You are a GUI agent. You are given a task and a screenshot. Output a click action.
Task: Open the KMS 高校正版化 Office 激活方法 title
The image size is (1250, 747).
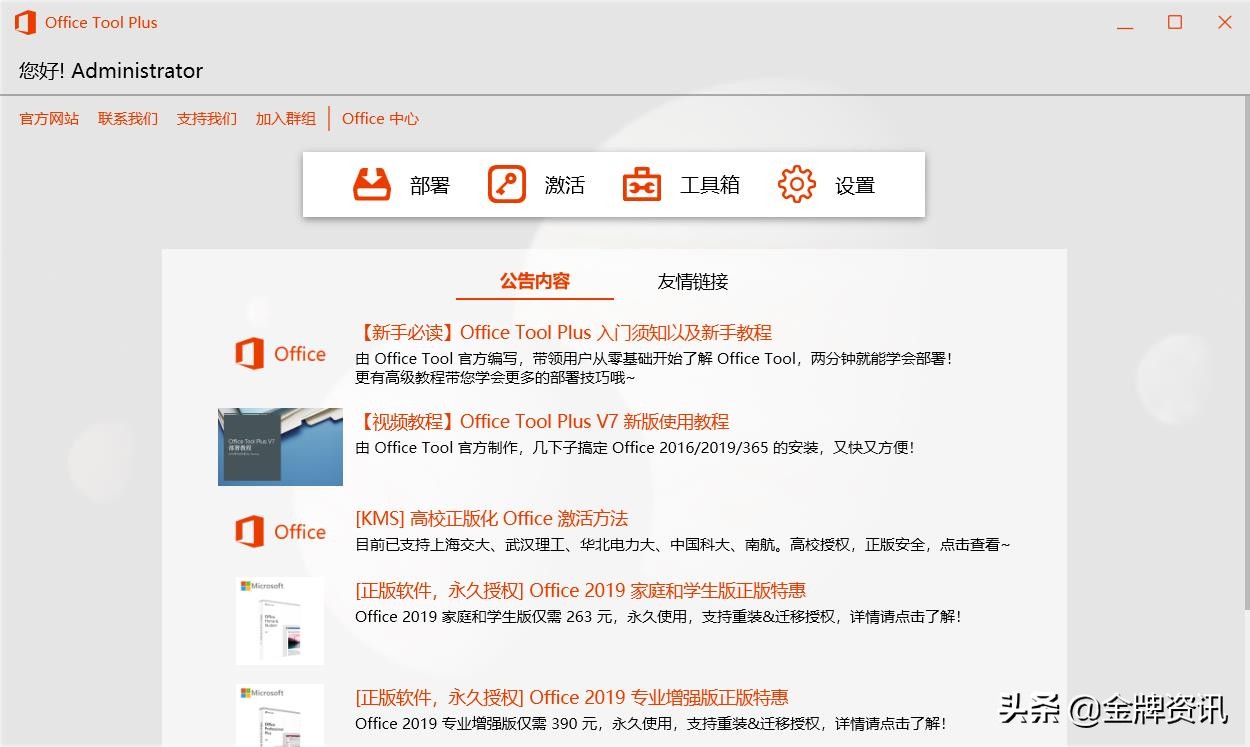[491, 519]
